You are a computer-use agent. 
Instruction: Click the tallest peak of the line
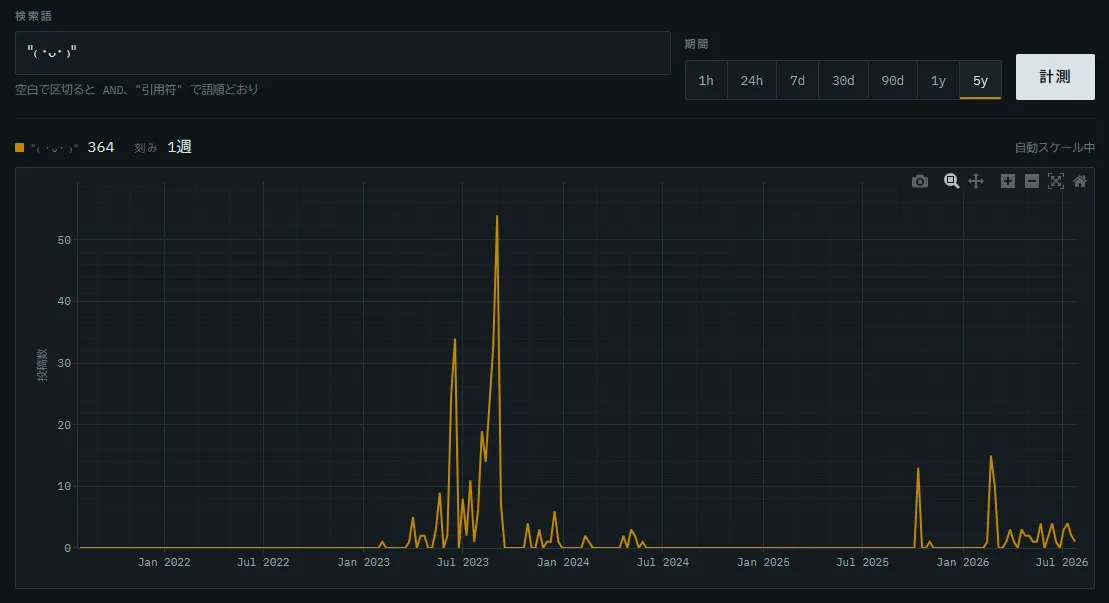pos(497,216)
